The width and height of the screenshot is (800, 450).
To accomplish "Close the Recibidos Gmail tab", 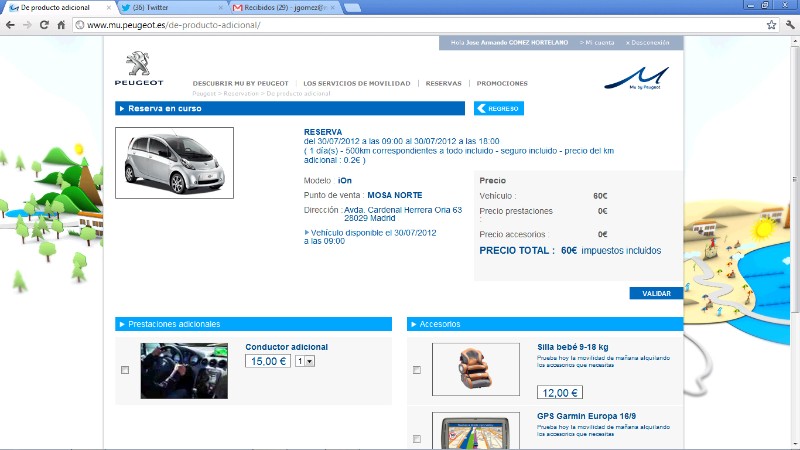I will (x=333, y=8).
